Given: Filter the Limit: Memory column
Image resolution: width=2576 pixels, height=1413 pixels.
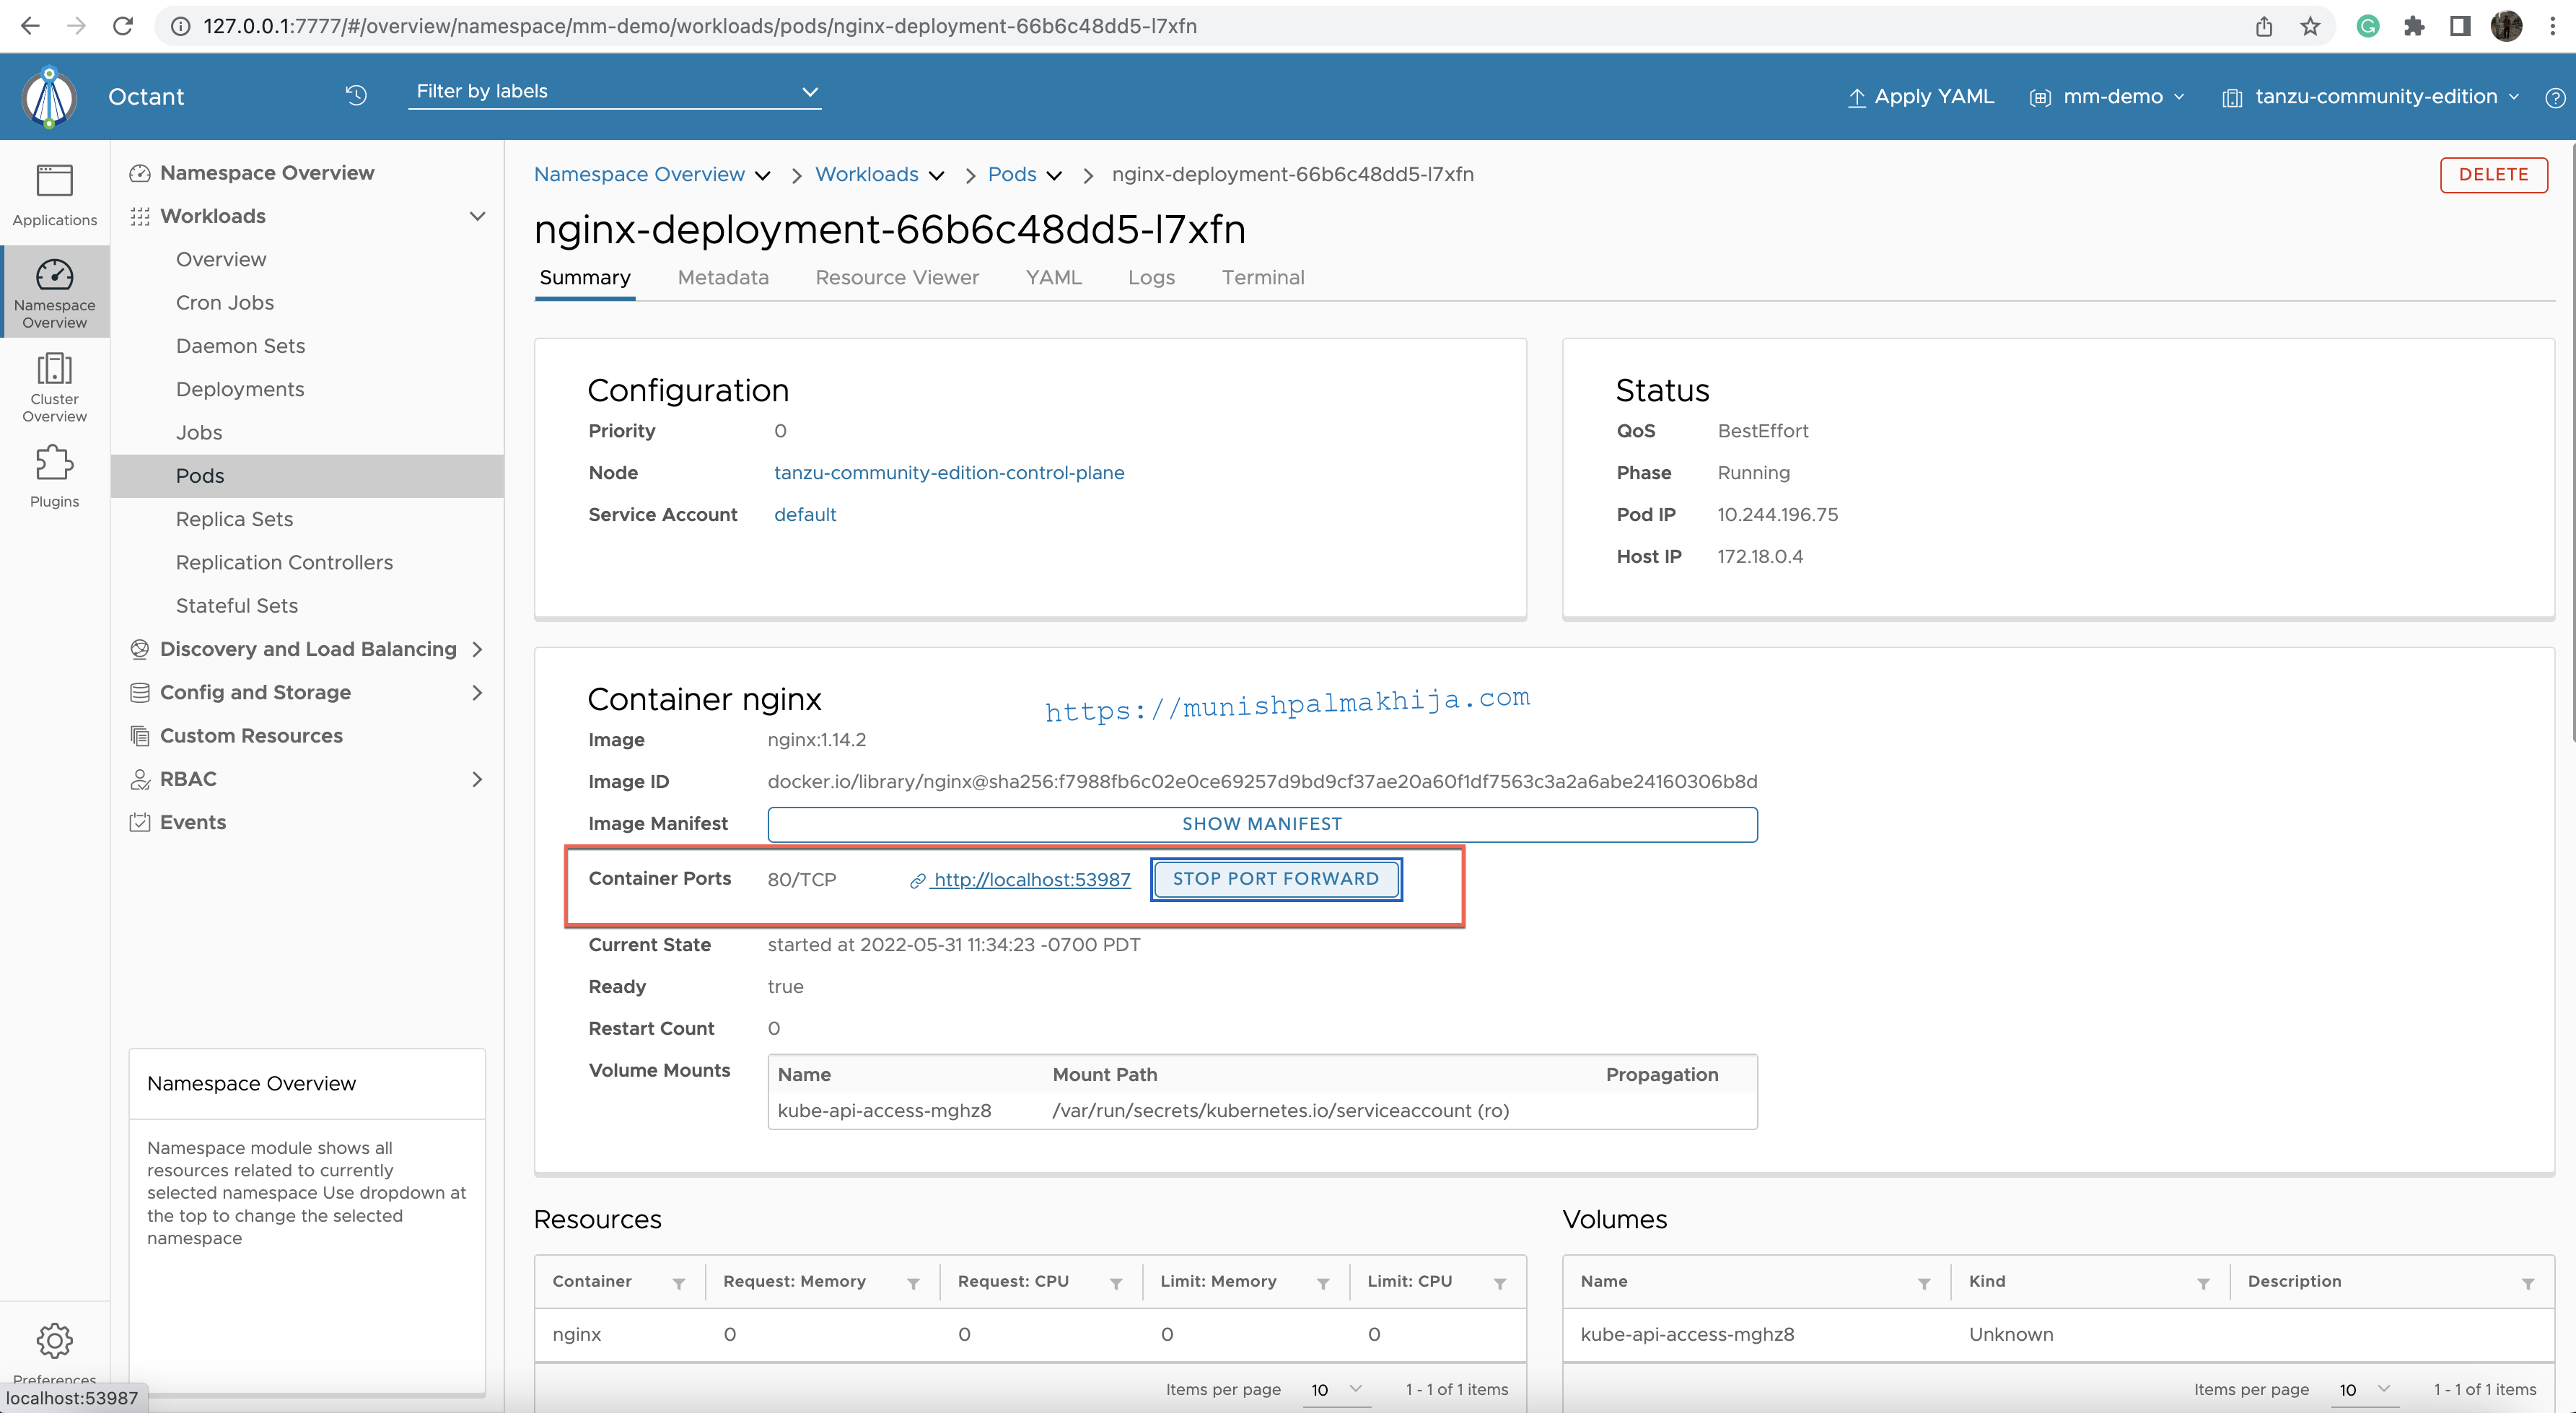Looking at the screenshot, I should click(x=1323, y=1283).
